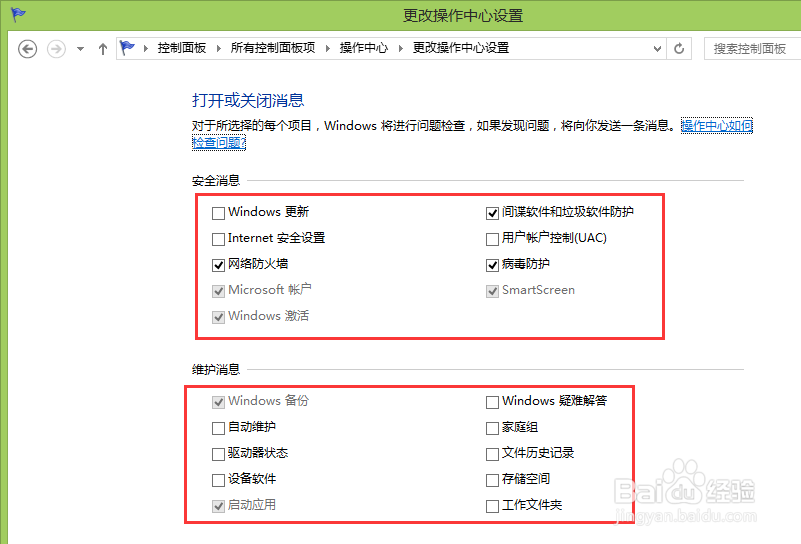Click the greyed Microsoft 帐户 checkbox

(218, 291)
